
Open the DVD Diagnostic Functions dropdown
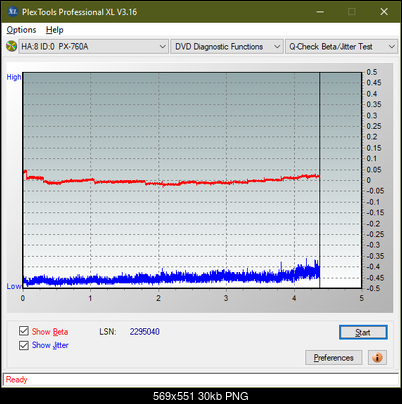227,46
